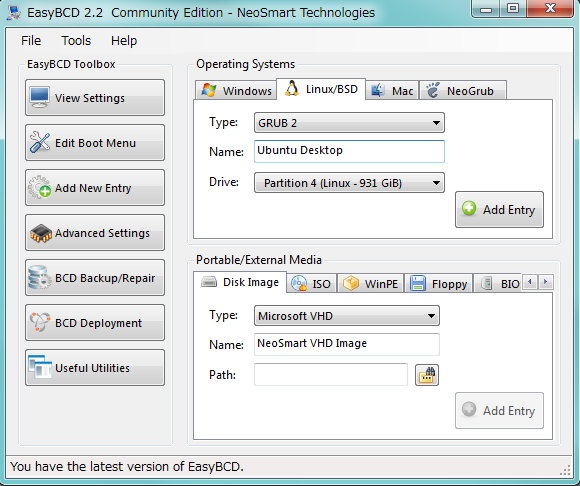Select the Linux/BSD tab
Image resolution: width=580 pixels, height=486 pixels.
click(x=321, y=89)
